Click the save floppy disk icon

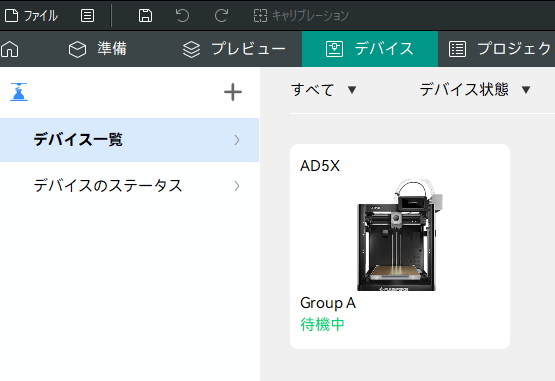pyautogui.click(x=145, y=16)
